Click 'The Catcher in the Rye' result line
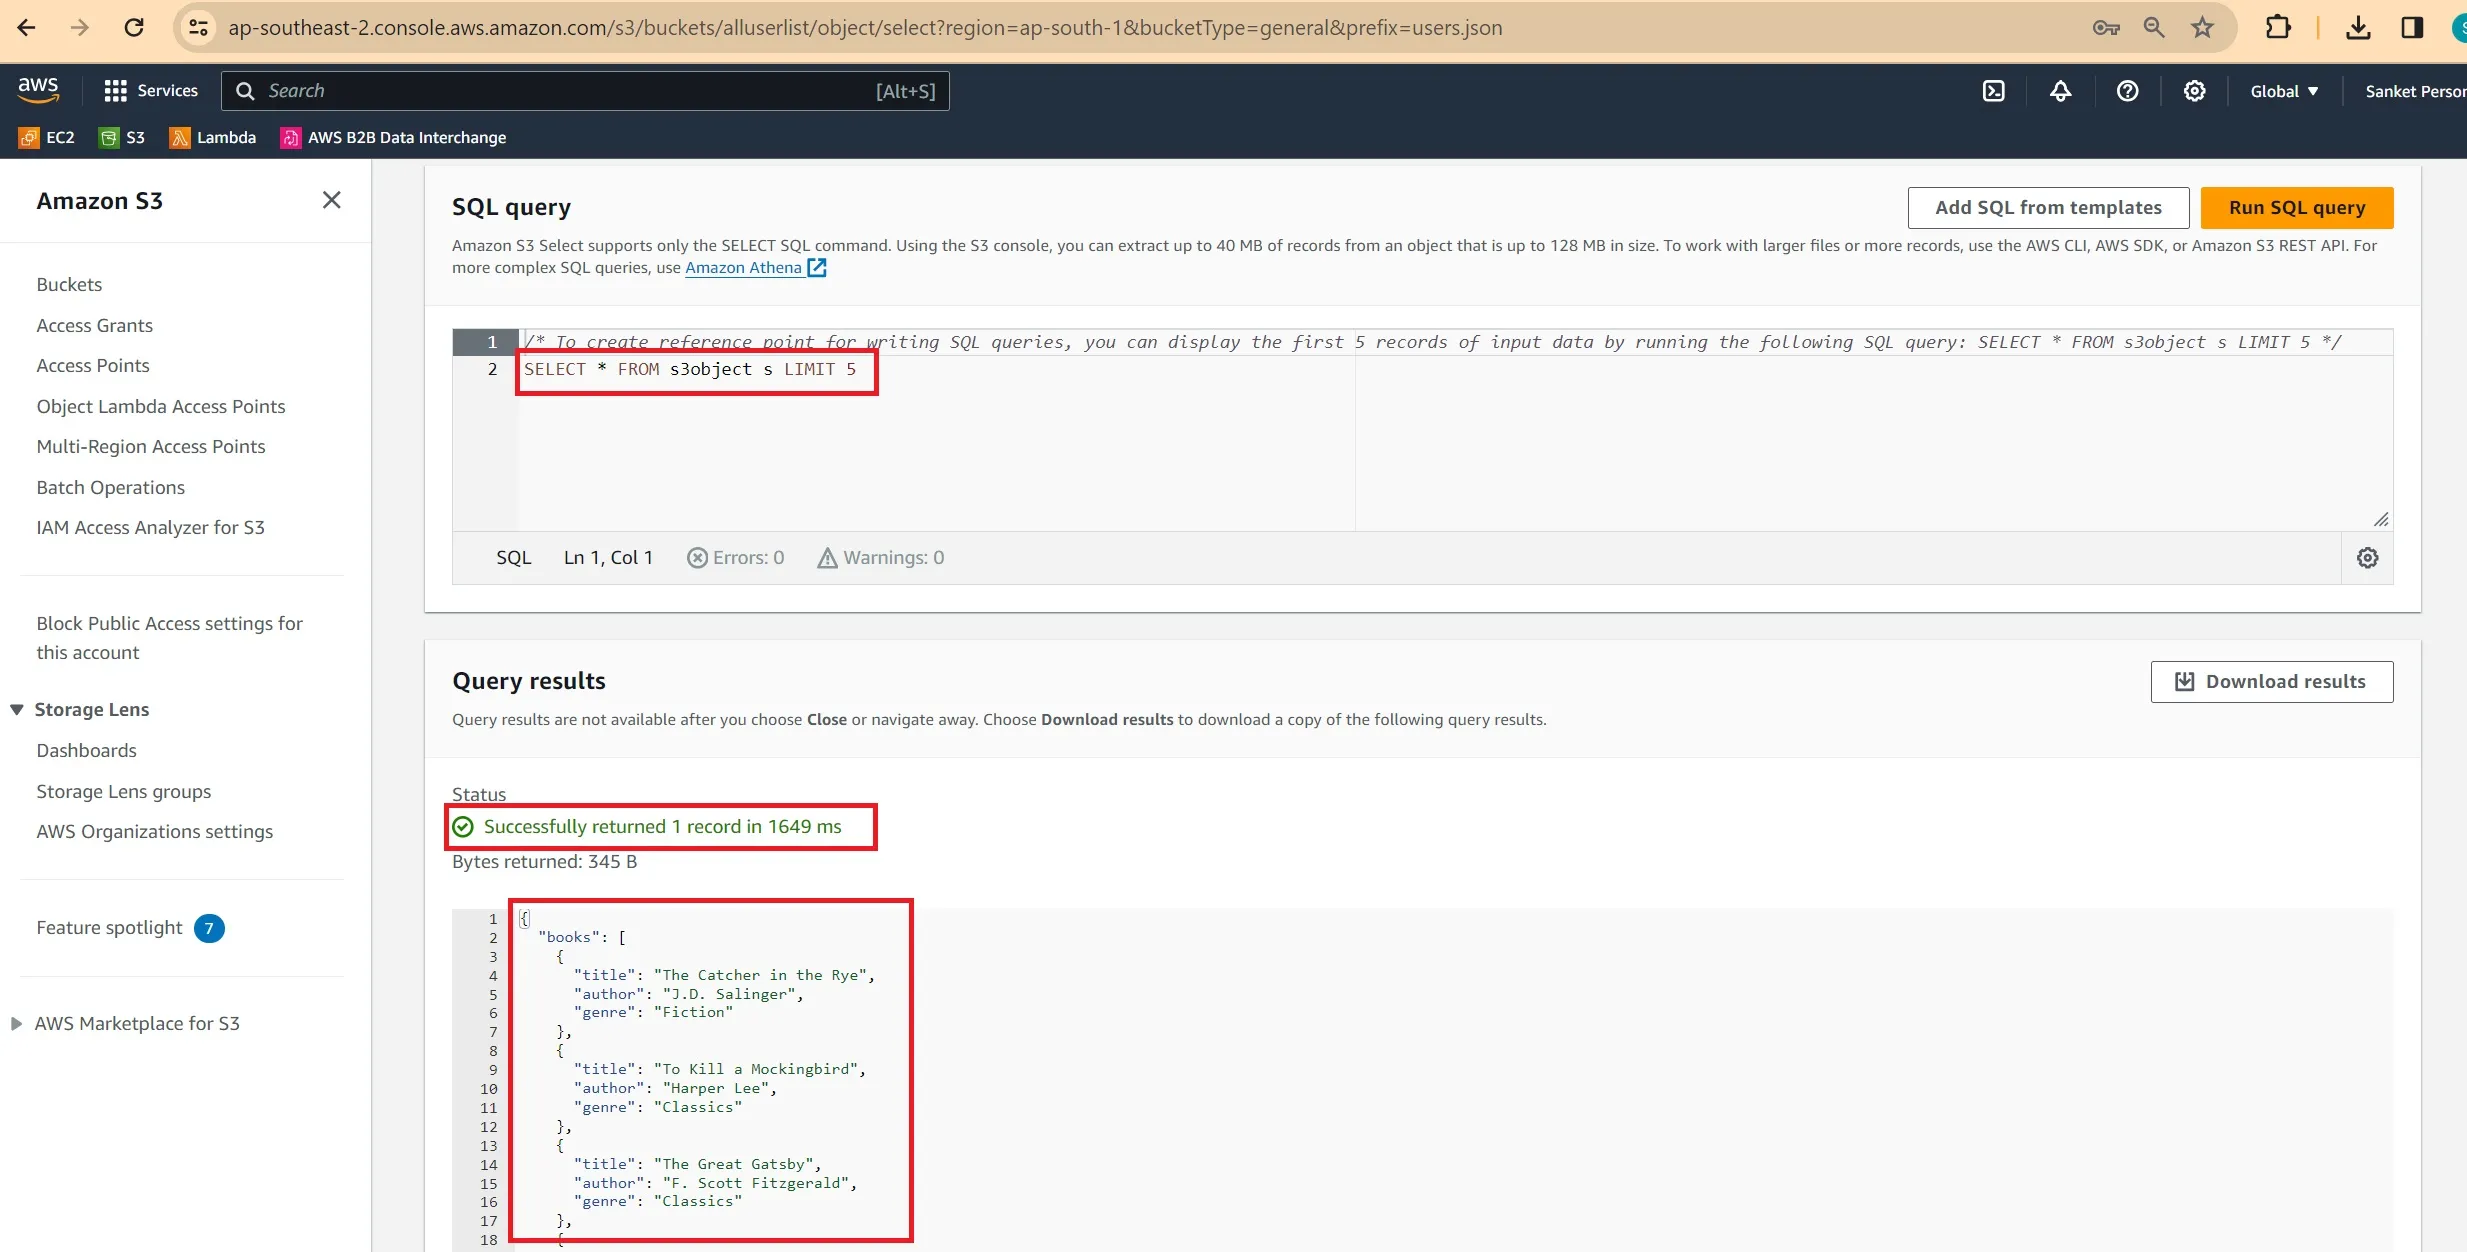 724,975
